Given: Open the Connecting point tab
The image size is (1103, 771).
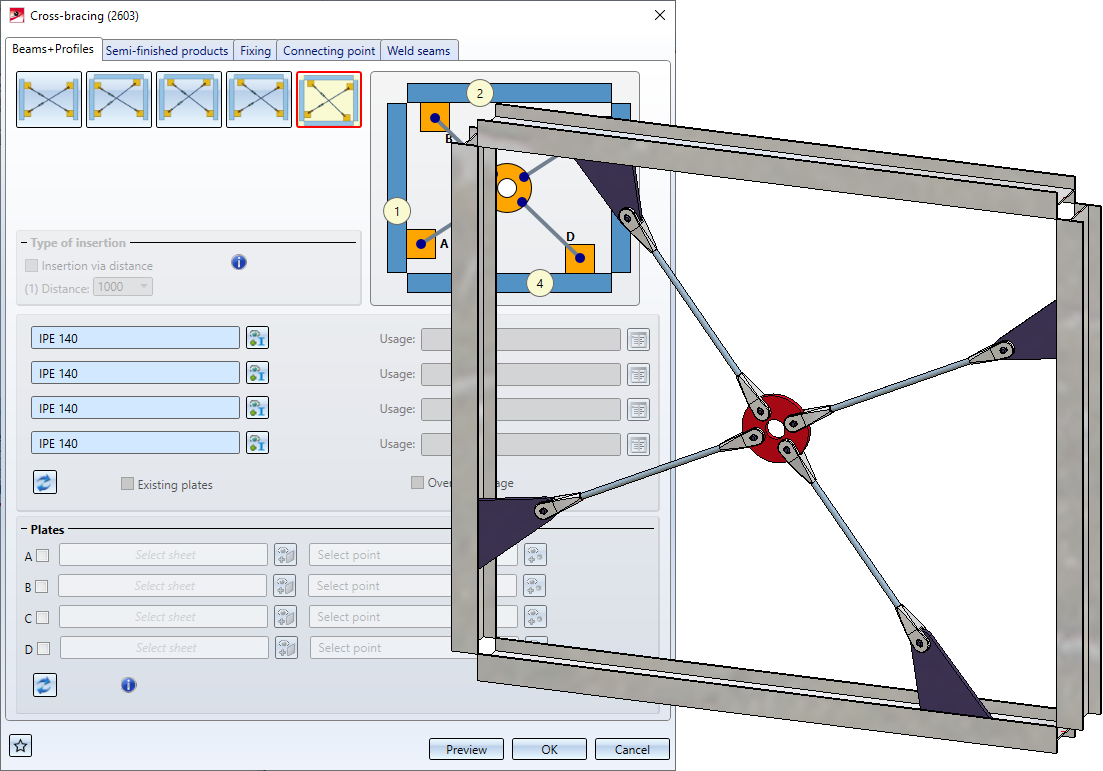Looking at the screenshot, I should (x=329, y=51).
